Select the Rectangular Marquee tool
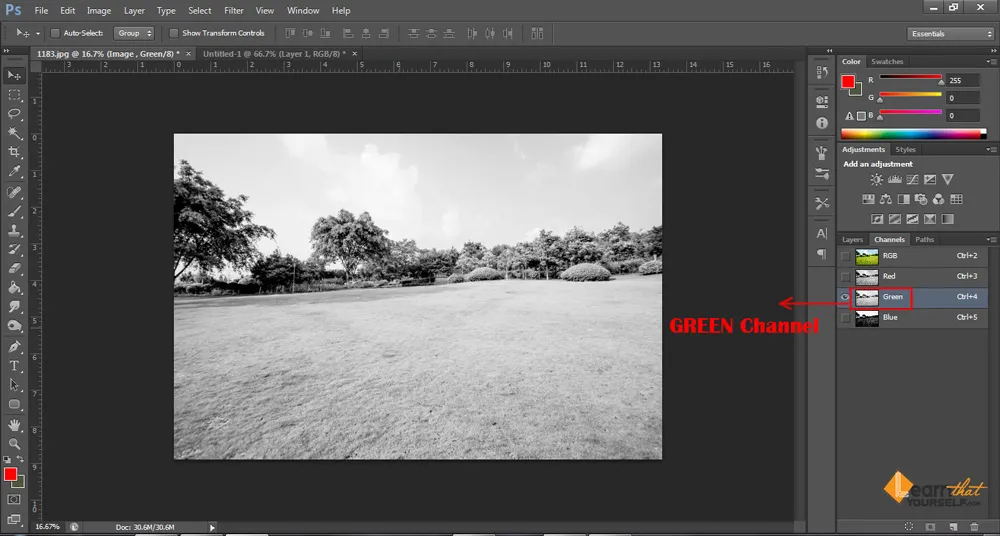1000x536 pixels. click(15, 95)
